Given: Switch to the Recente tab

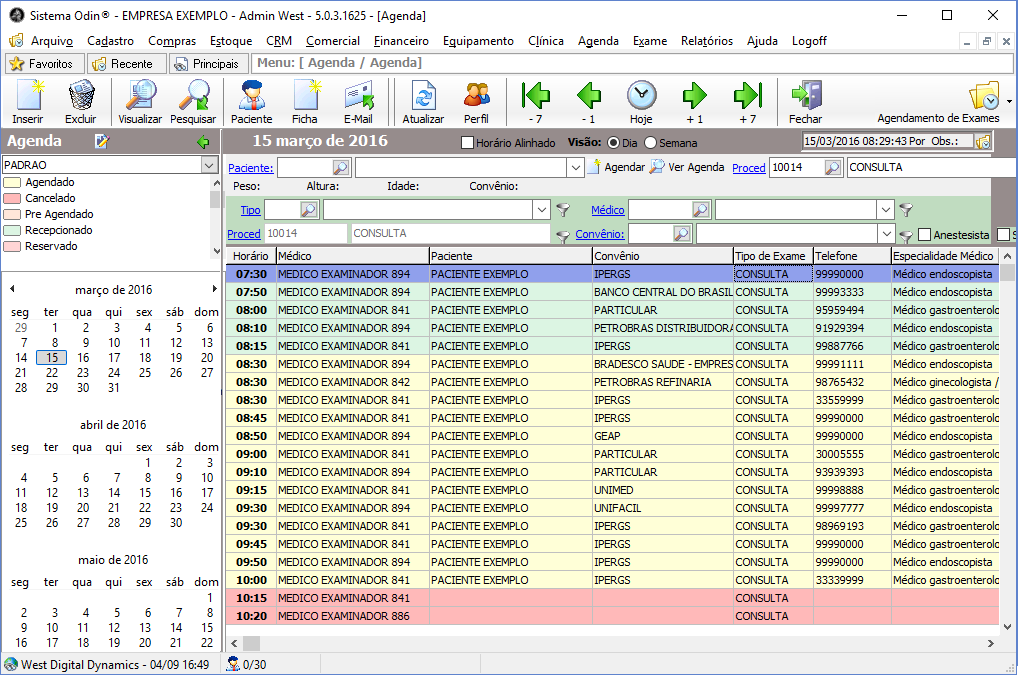Looking at the screenshot, I should click(x=125, y=64).
